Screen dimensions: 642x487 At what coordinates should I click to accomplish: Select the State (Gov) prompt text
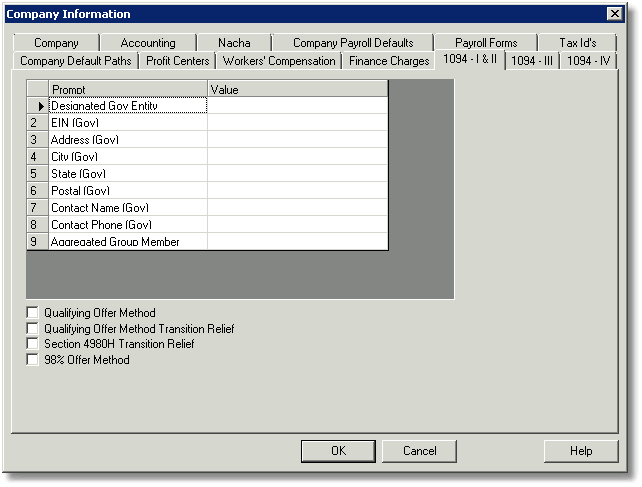click(78, 174)
